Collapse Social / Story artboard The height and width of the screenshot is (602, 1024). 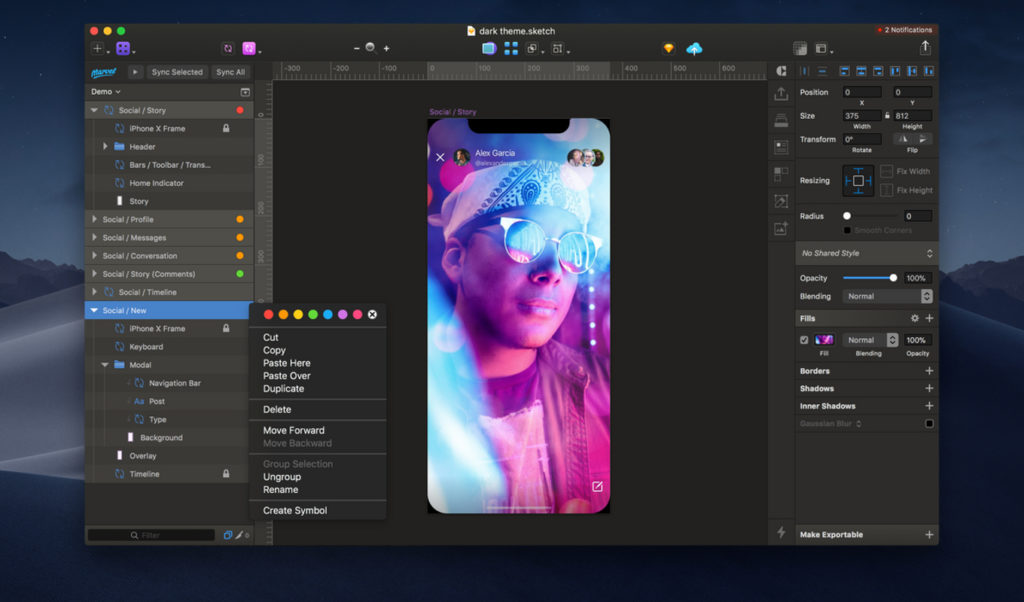coord(94,110)
